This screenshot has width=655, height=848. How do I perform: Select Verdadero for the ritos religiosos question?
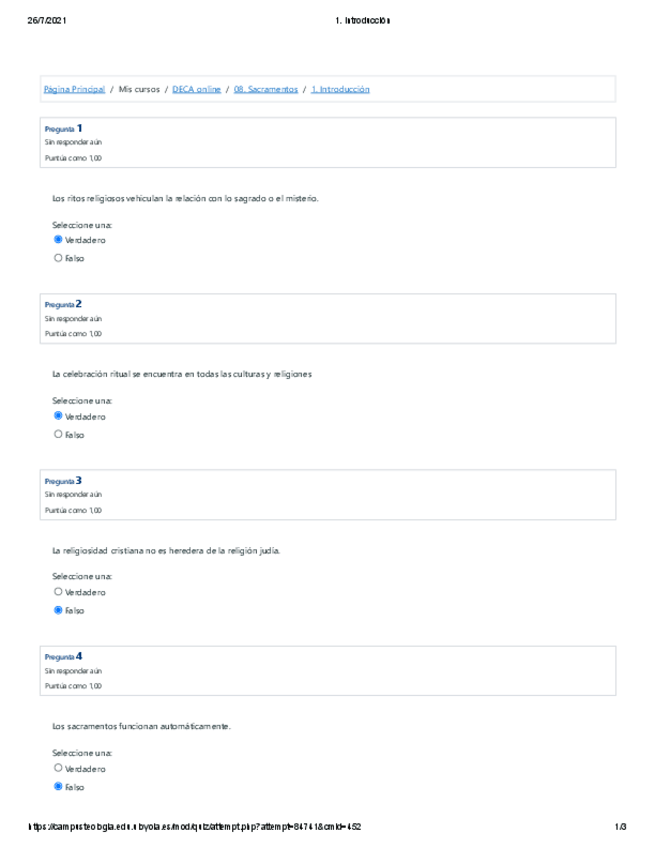click(x=58, y=240)
